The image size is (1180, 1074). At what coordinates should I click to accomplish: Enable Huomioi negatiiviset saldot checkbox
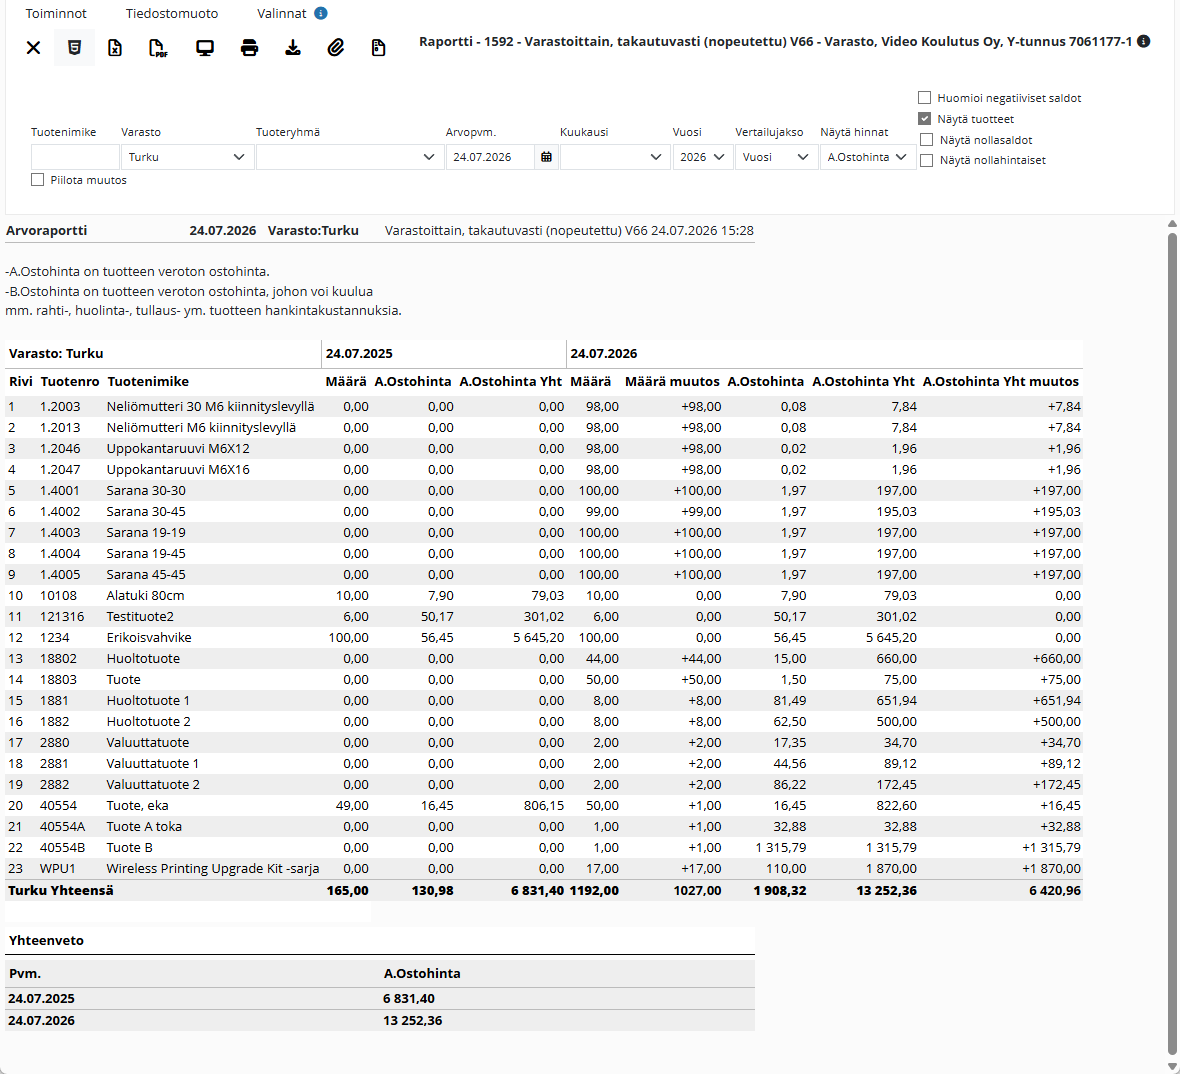[924, 98]
